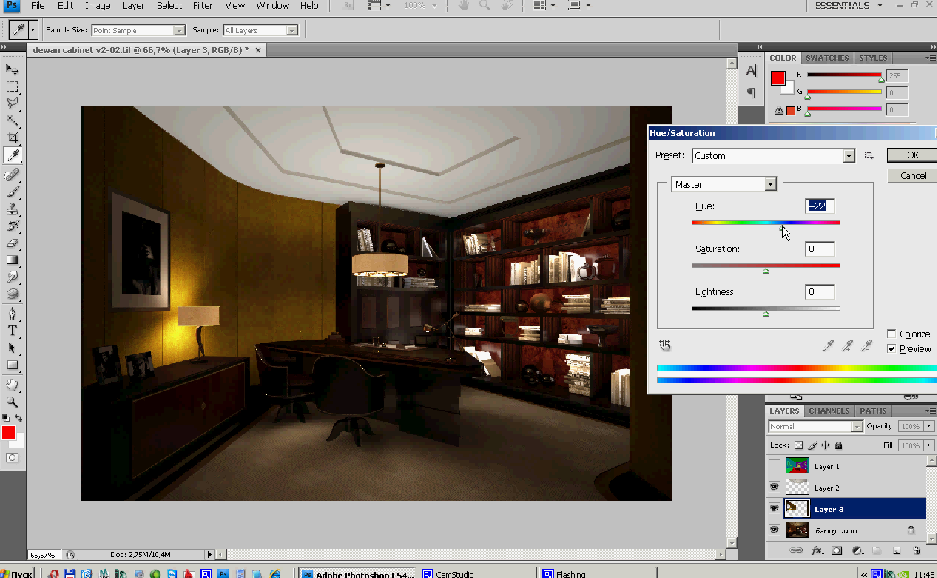Click the subtract-from-sample eyedropper in Hue/Saturation
The width and height of the screenshot is (937, 578).
[866, 345]
